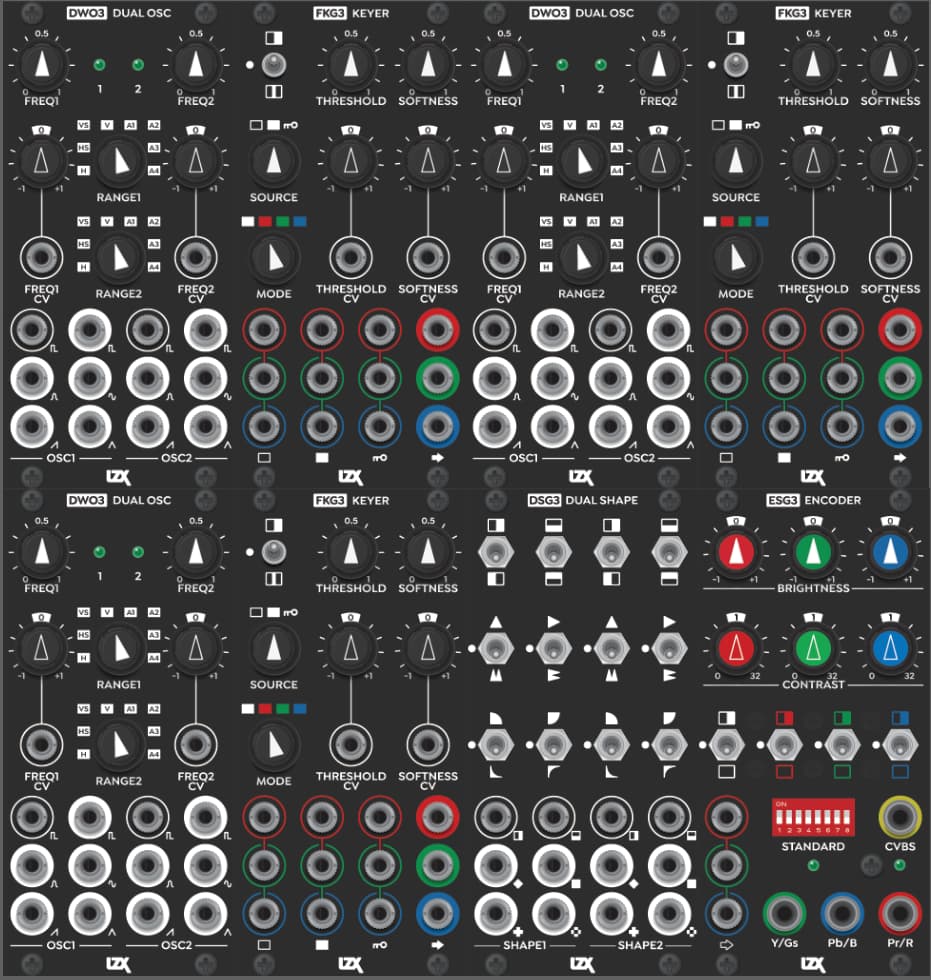This screenshot has height=980, width=931.
Task: Click SHAPE1 plus-sign output jack on DSG3
Action: [495, 913]
